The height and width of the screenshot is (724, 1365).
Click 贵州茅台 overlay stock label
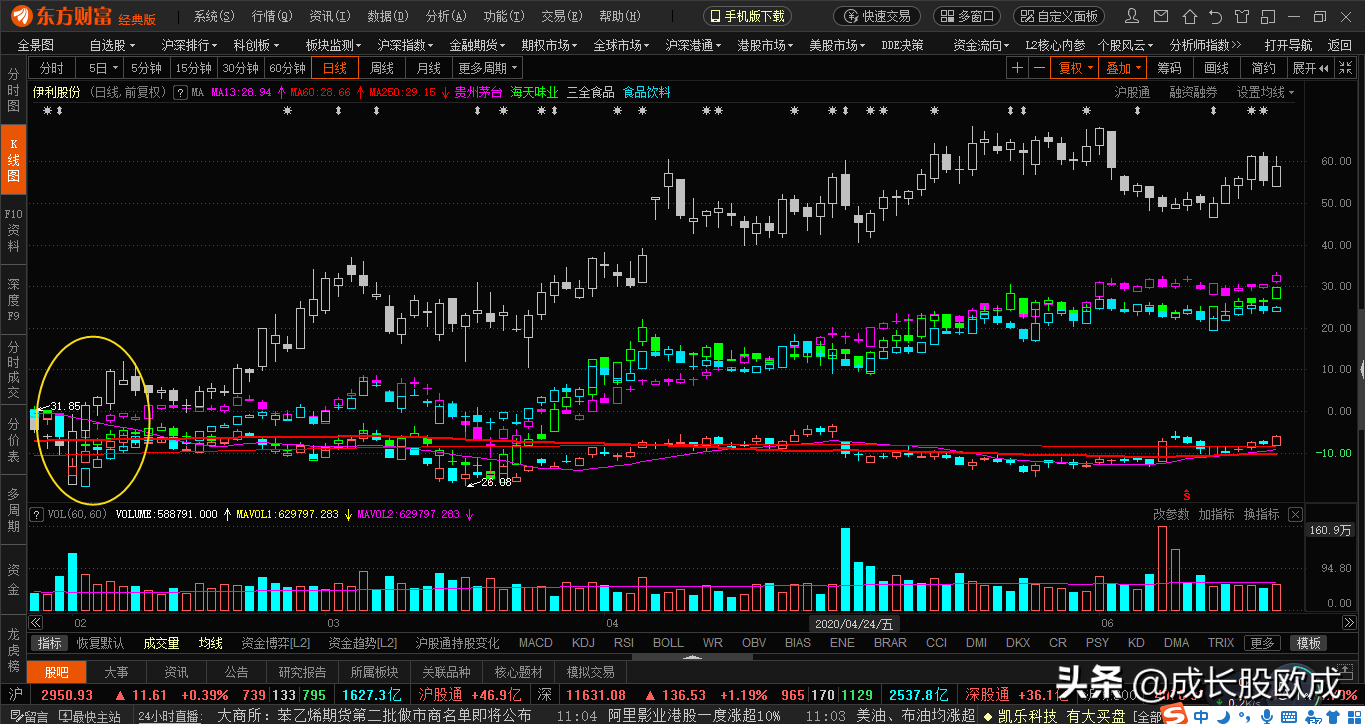pos(477,92)
